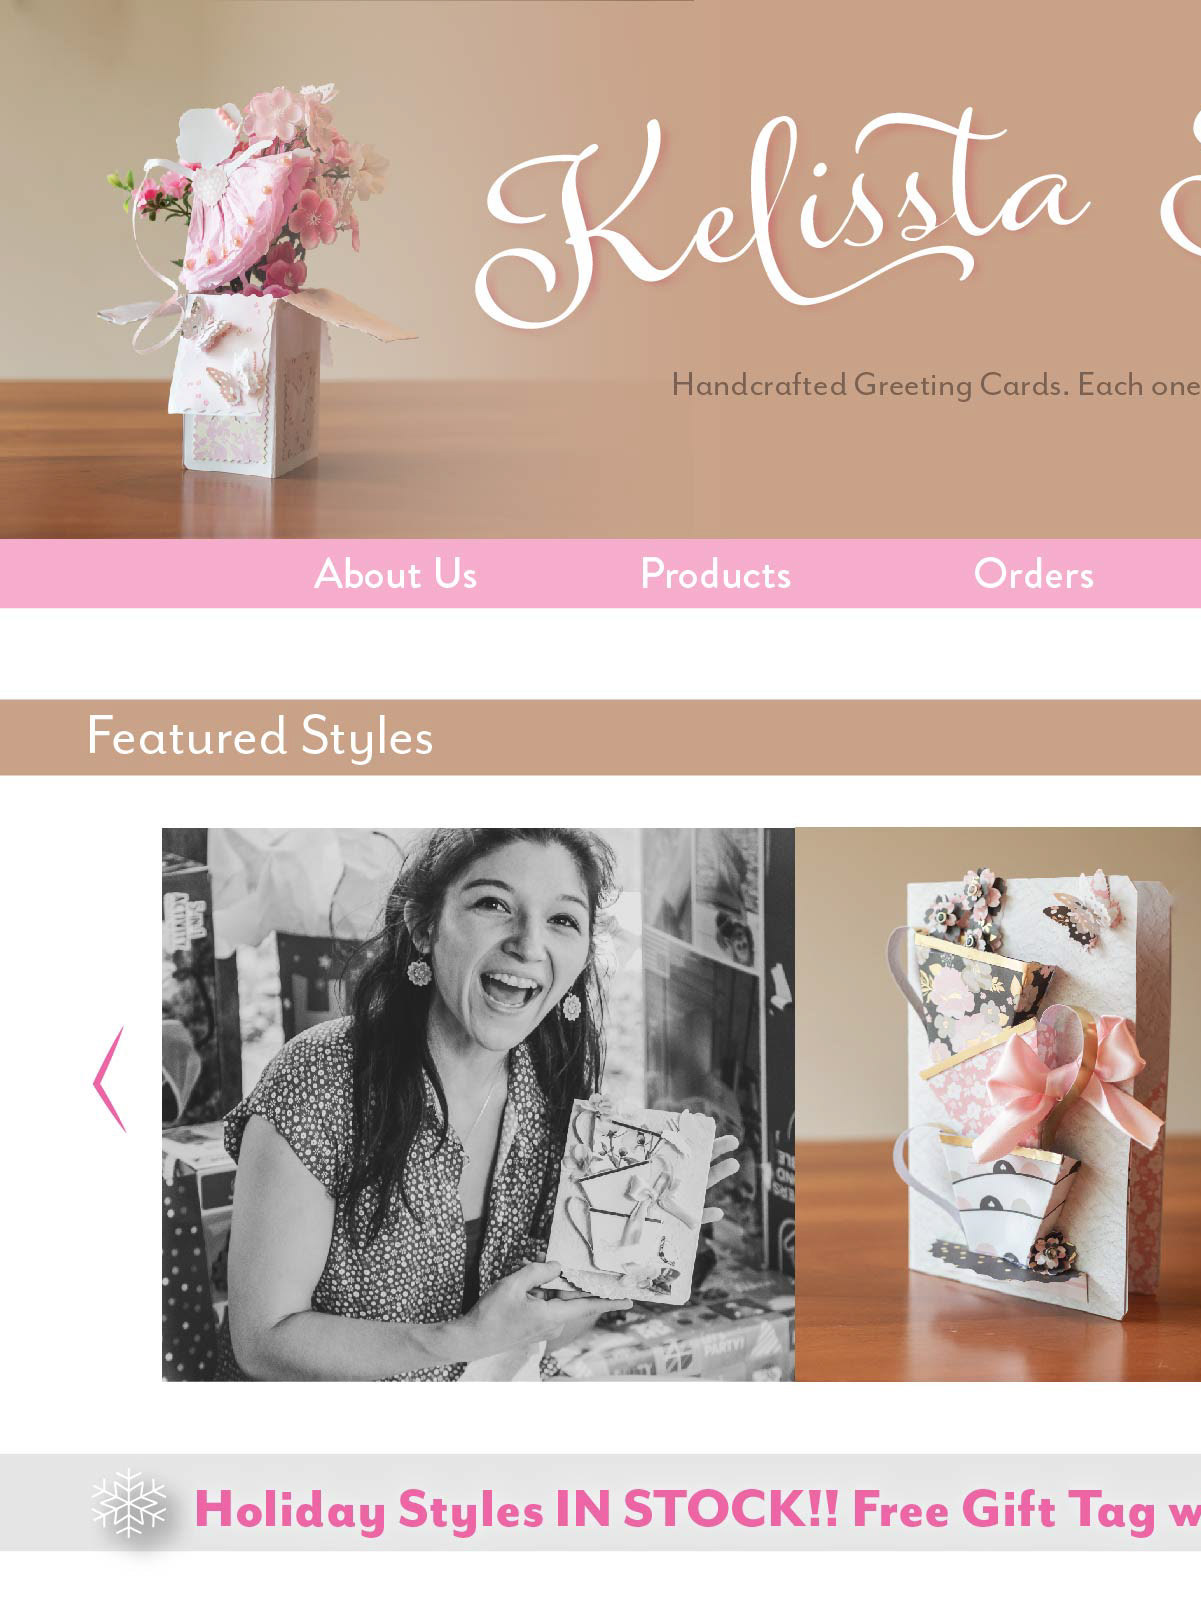Image resolution: width=1201 pixels, height=1600 pixels.
Task: Click the pink left carousel arrow
Action: 109,1080
